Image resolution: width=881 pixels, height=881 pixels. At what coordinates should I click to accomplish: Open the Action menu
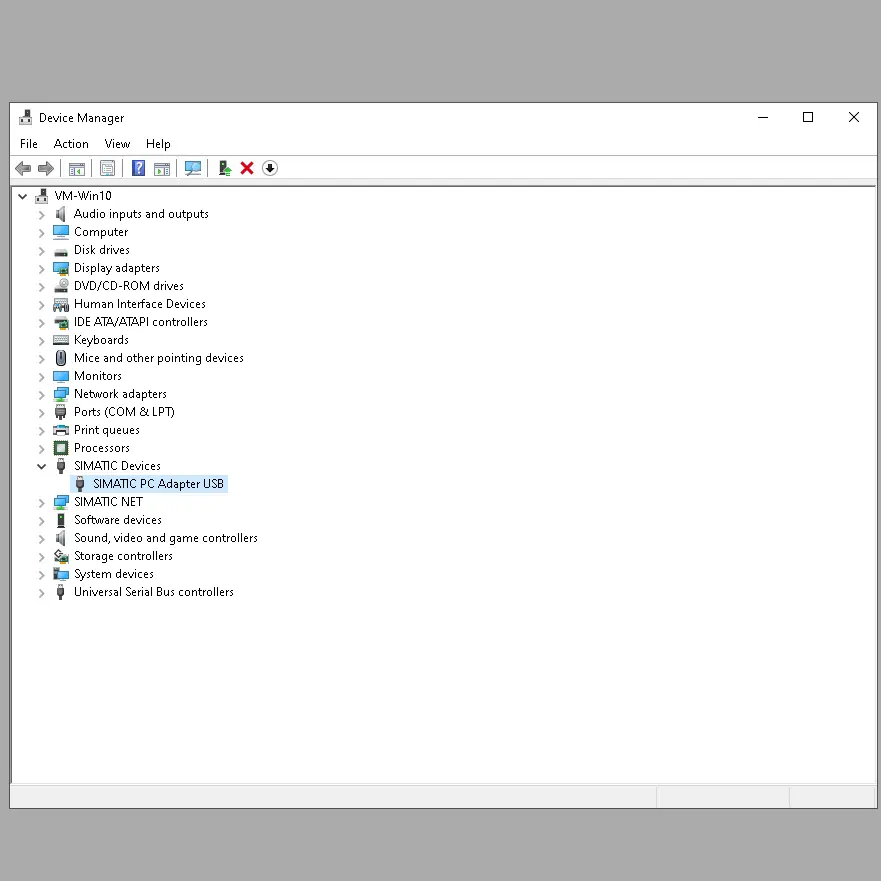tap(71, 144)
